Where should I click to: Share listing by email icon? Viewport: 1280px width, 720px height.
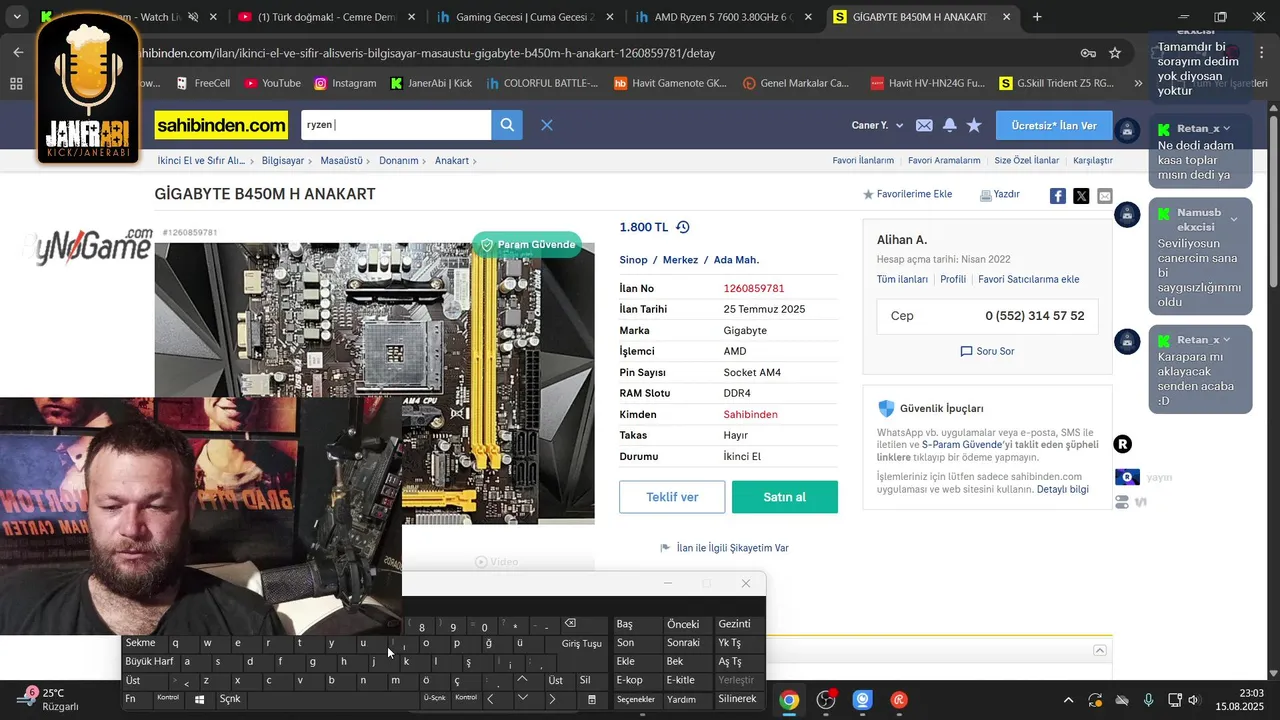pos(1105,196)
